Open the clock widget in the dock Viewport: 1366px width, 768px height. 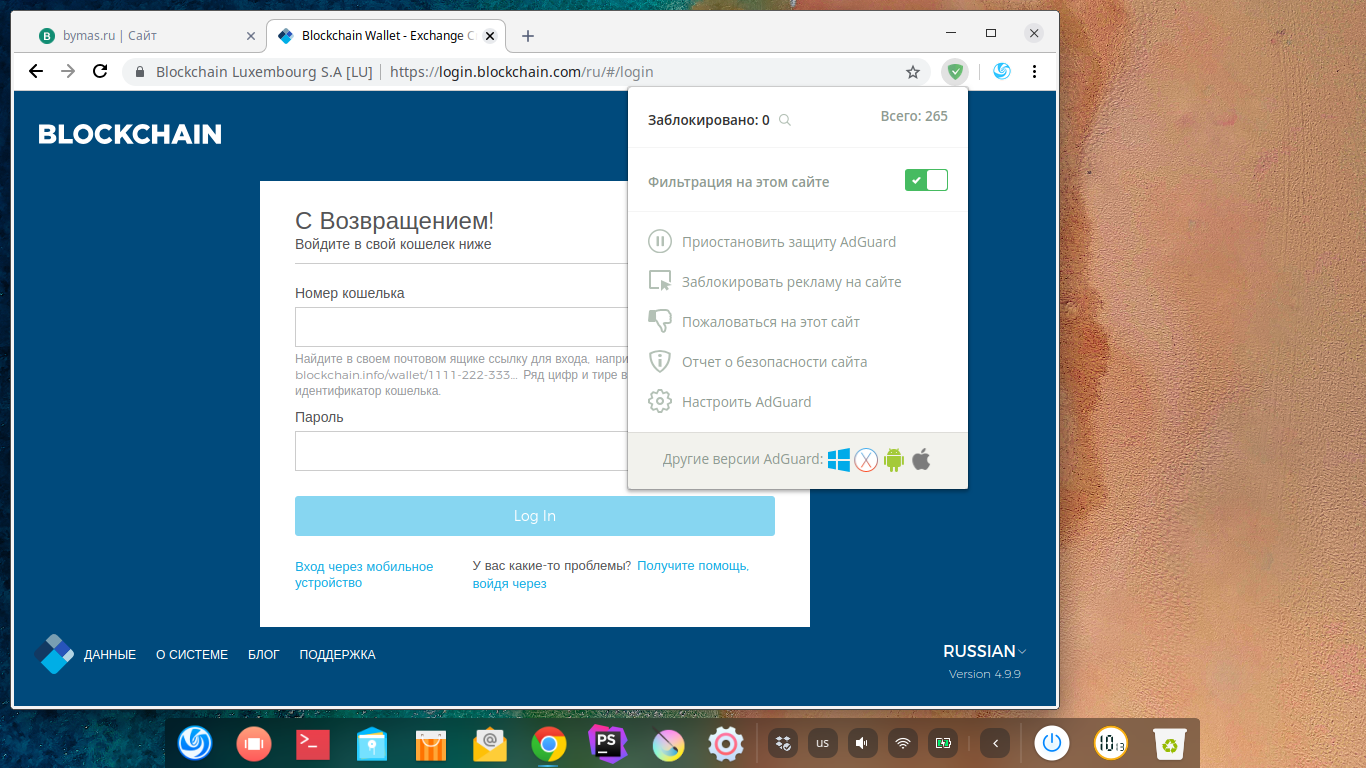[x=1110, y=743]
